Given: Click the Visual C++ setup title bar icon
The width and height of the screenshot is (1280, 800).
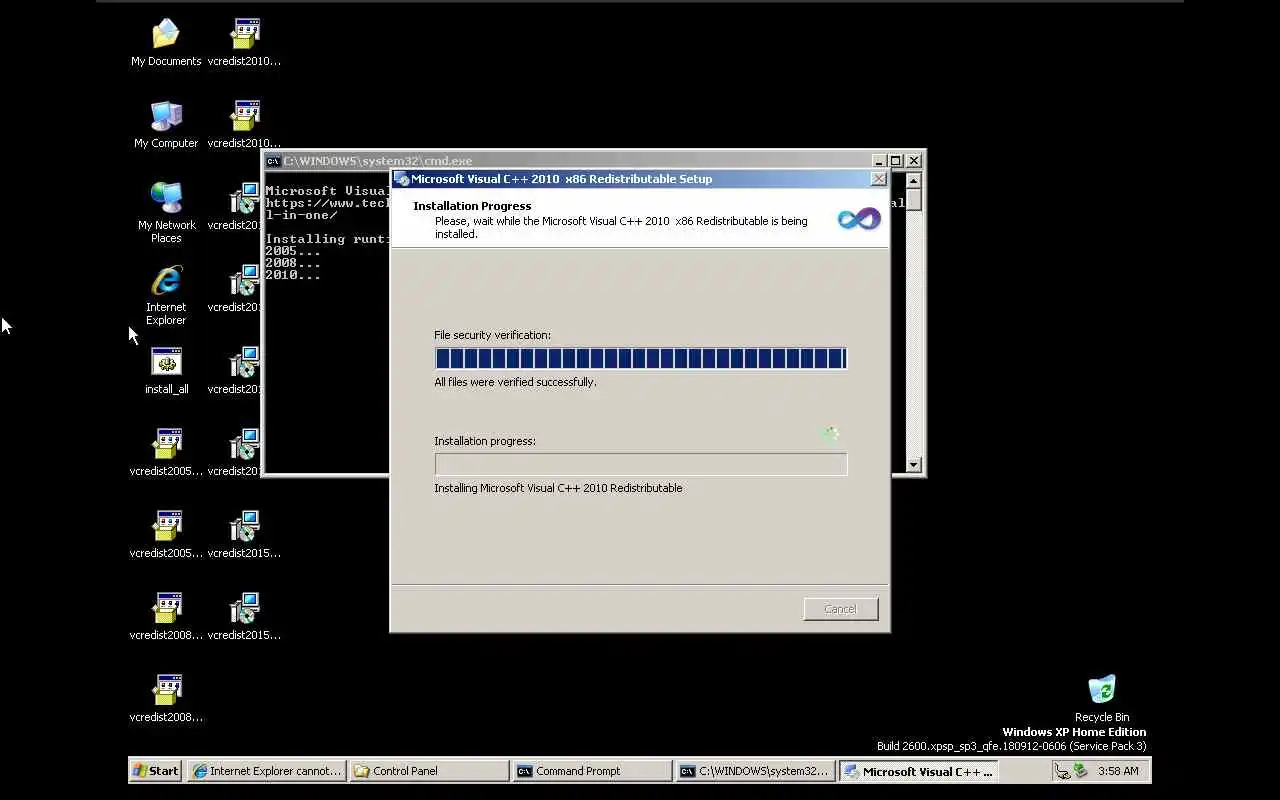Looking at the screenshot, I should pyautogui.click(x=402, y=180).
